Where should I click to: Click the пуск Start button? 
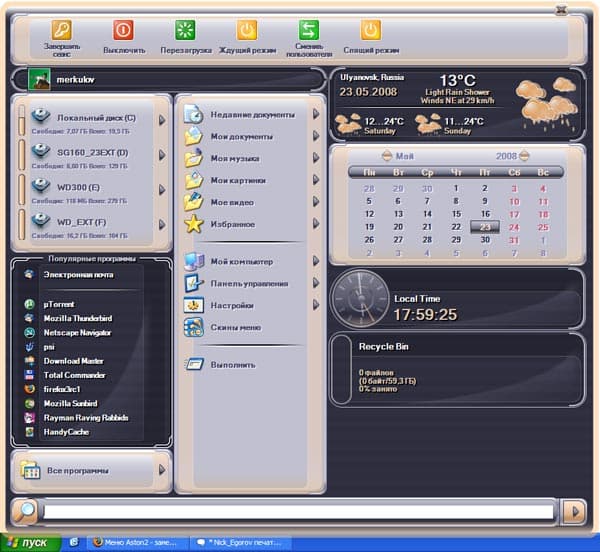click(x=30, y=542)
